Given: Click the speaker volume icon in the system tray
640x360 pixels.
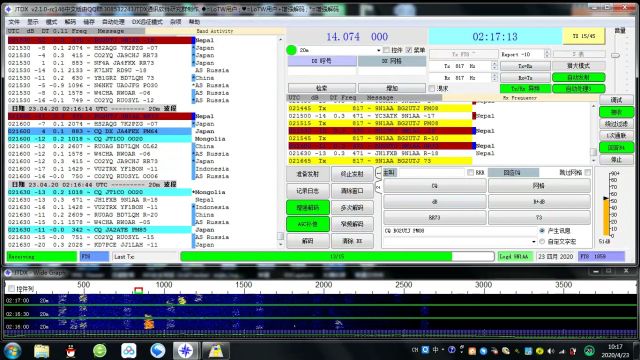Looking at the screenshot, I should click(551, 351).
